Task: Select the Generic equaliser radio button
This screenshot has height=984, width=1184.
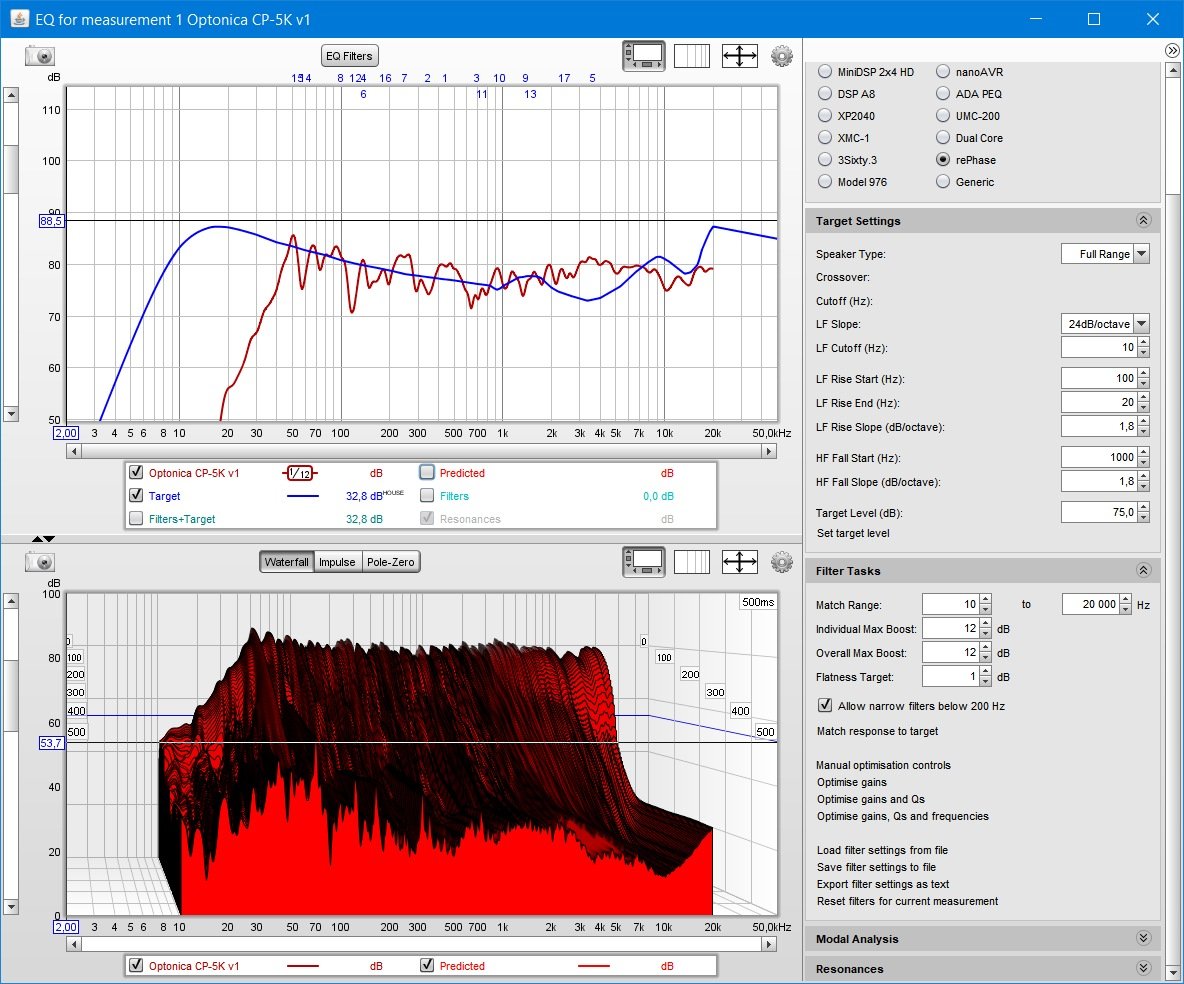Action: point(942,181)
